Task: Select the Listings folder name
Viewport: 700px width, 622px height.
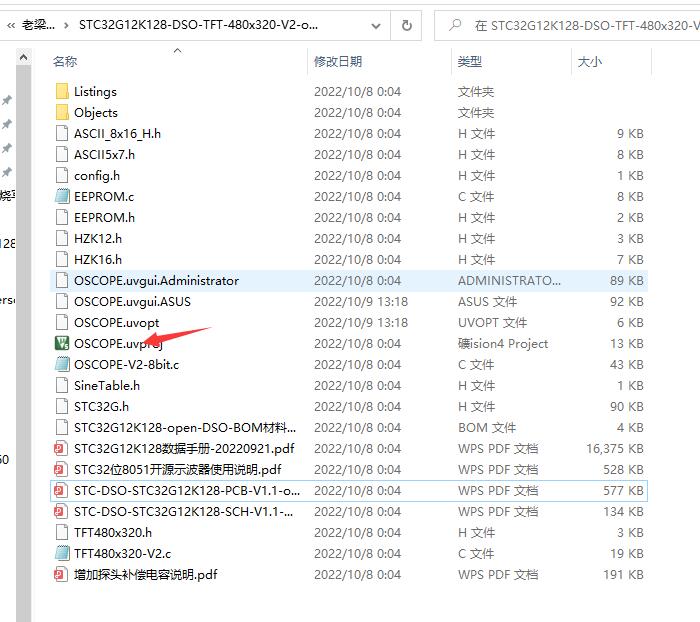Action: pyautogui.click(x=96, y=92)
